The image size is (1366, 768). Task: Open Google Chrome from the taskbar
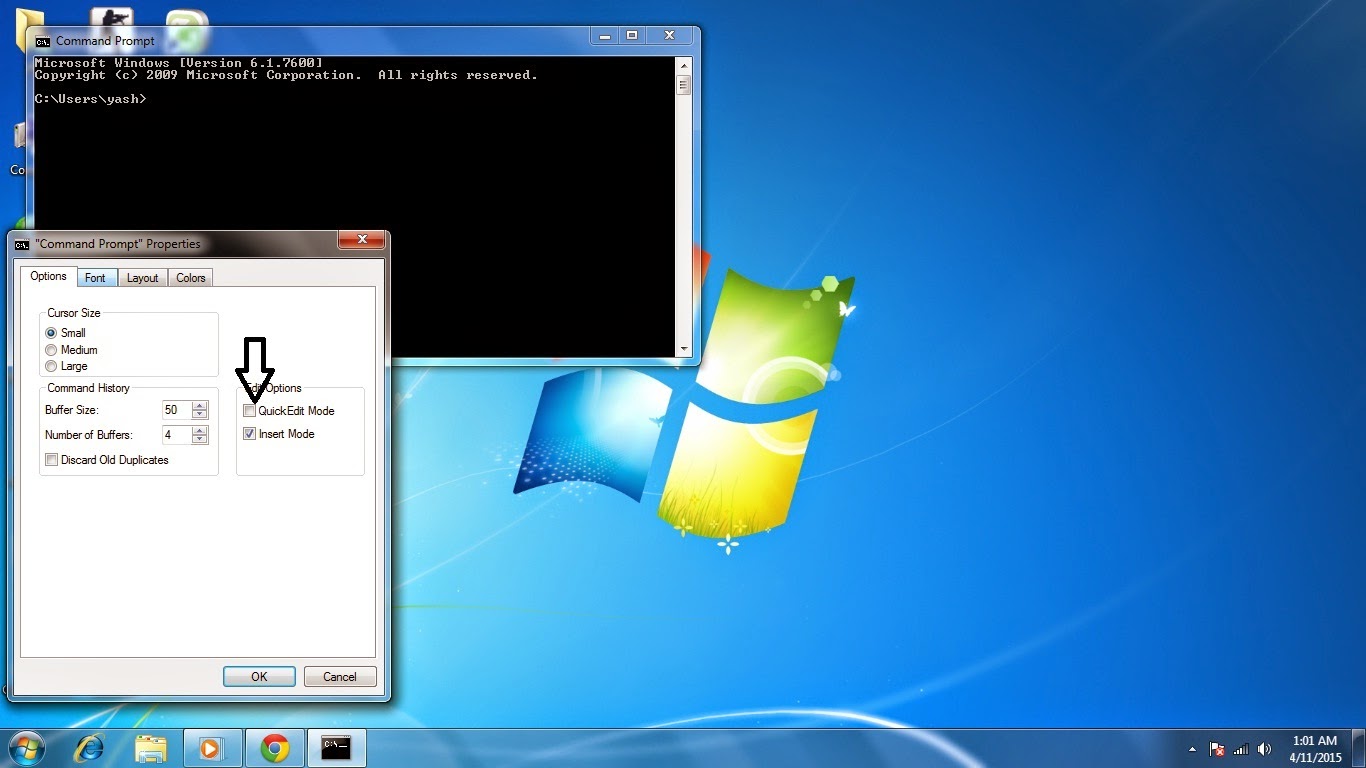(x=274, y=748)
